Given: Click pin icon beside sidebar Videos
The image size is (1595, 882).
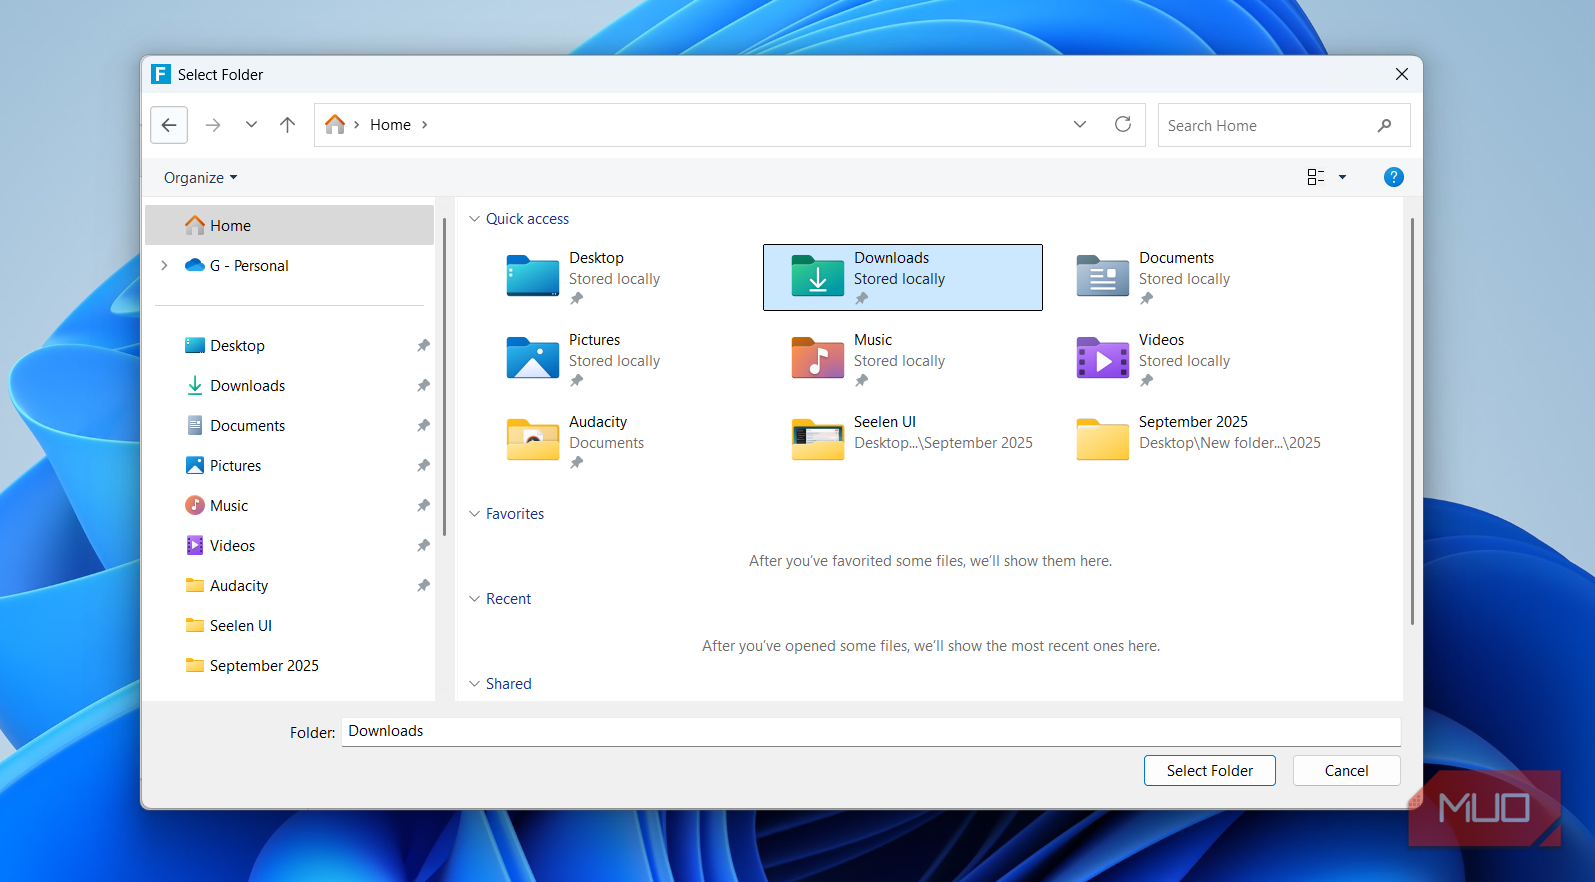Looking at the screenshot, I should coord(423,546).
